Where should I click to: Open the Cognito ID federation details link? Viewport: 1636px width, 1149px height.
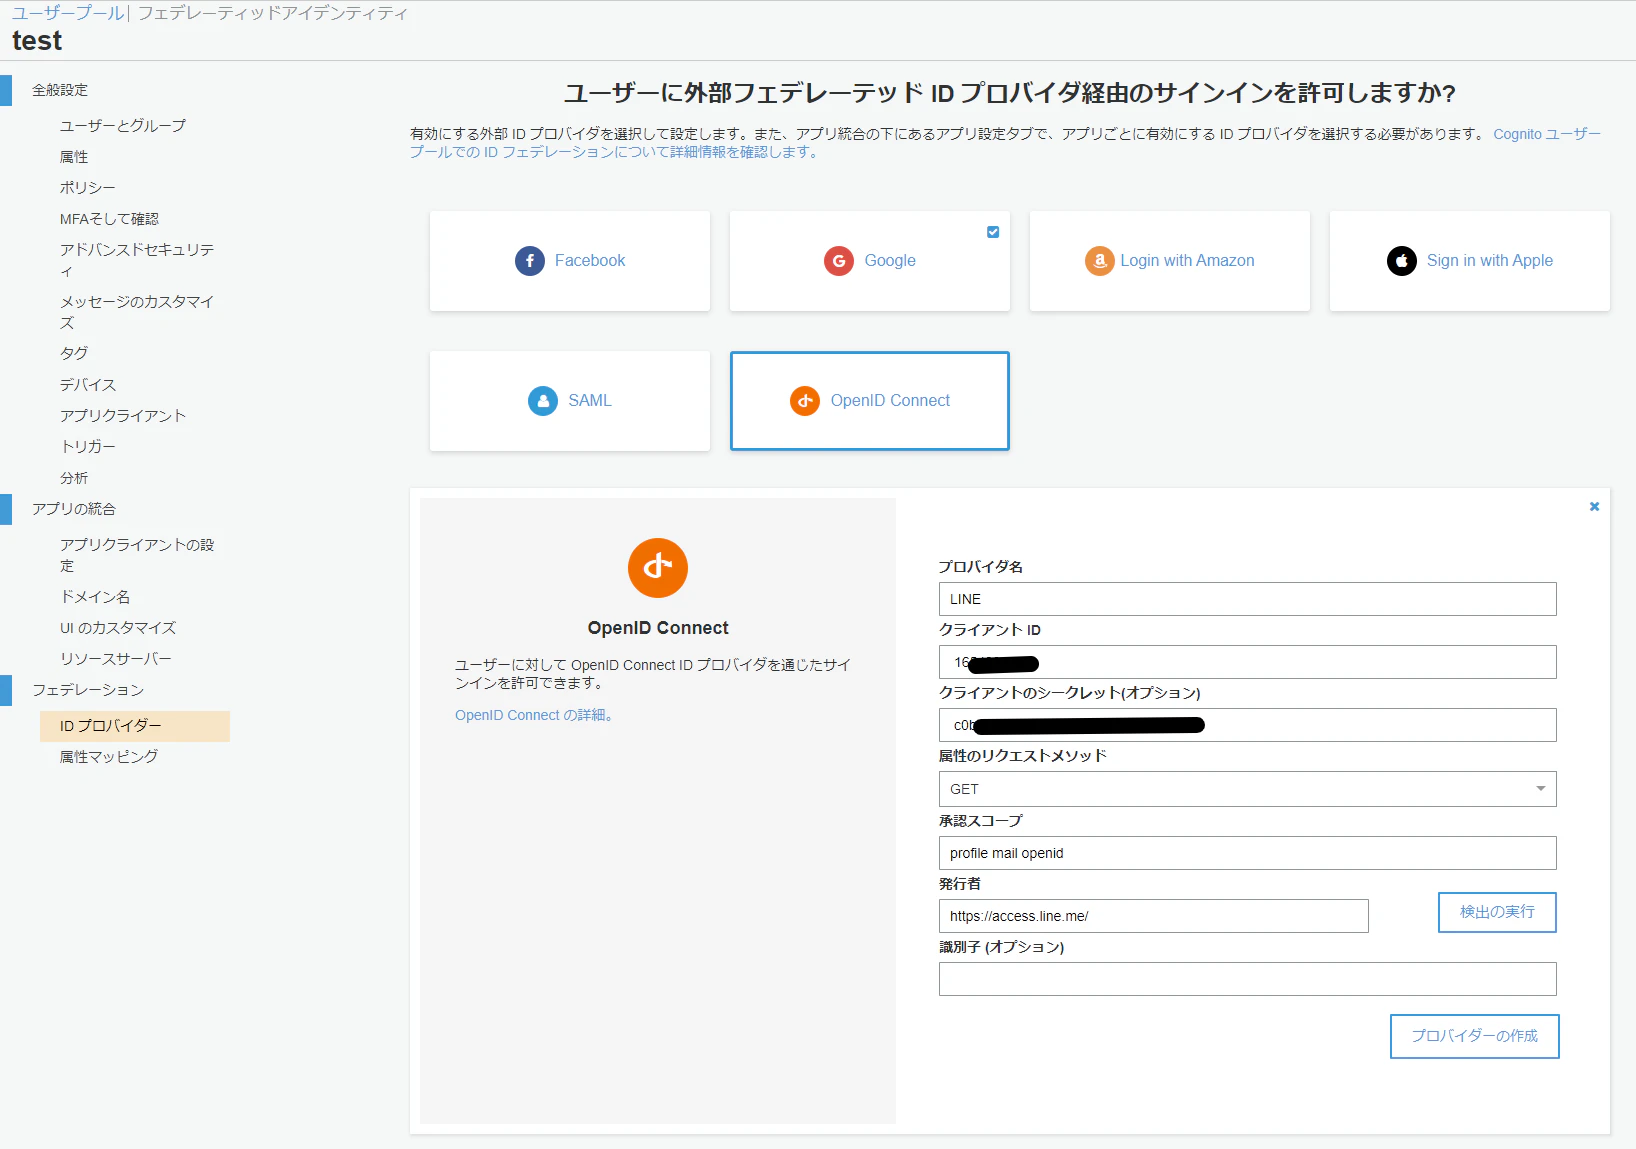tap(1005, 143)
